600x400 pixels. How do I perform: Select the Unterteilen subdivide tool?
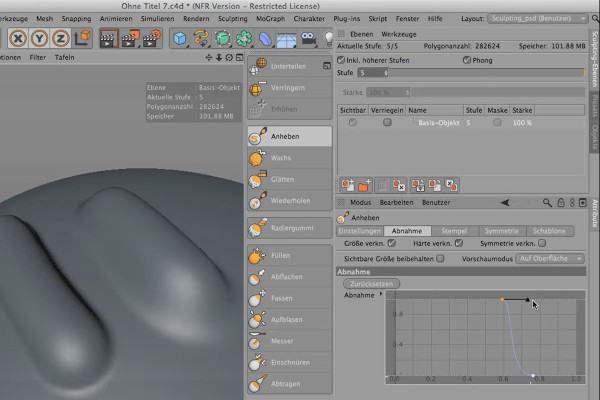(x=290, y=66)
